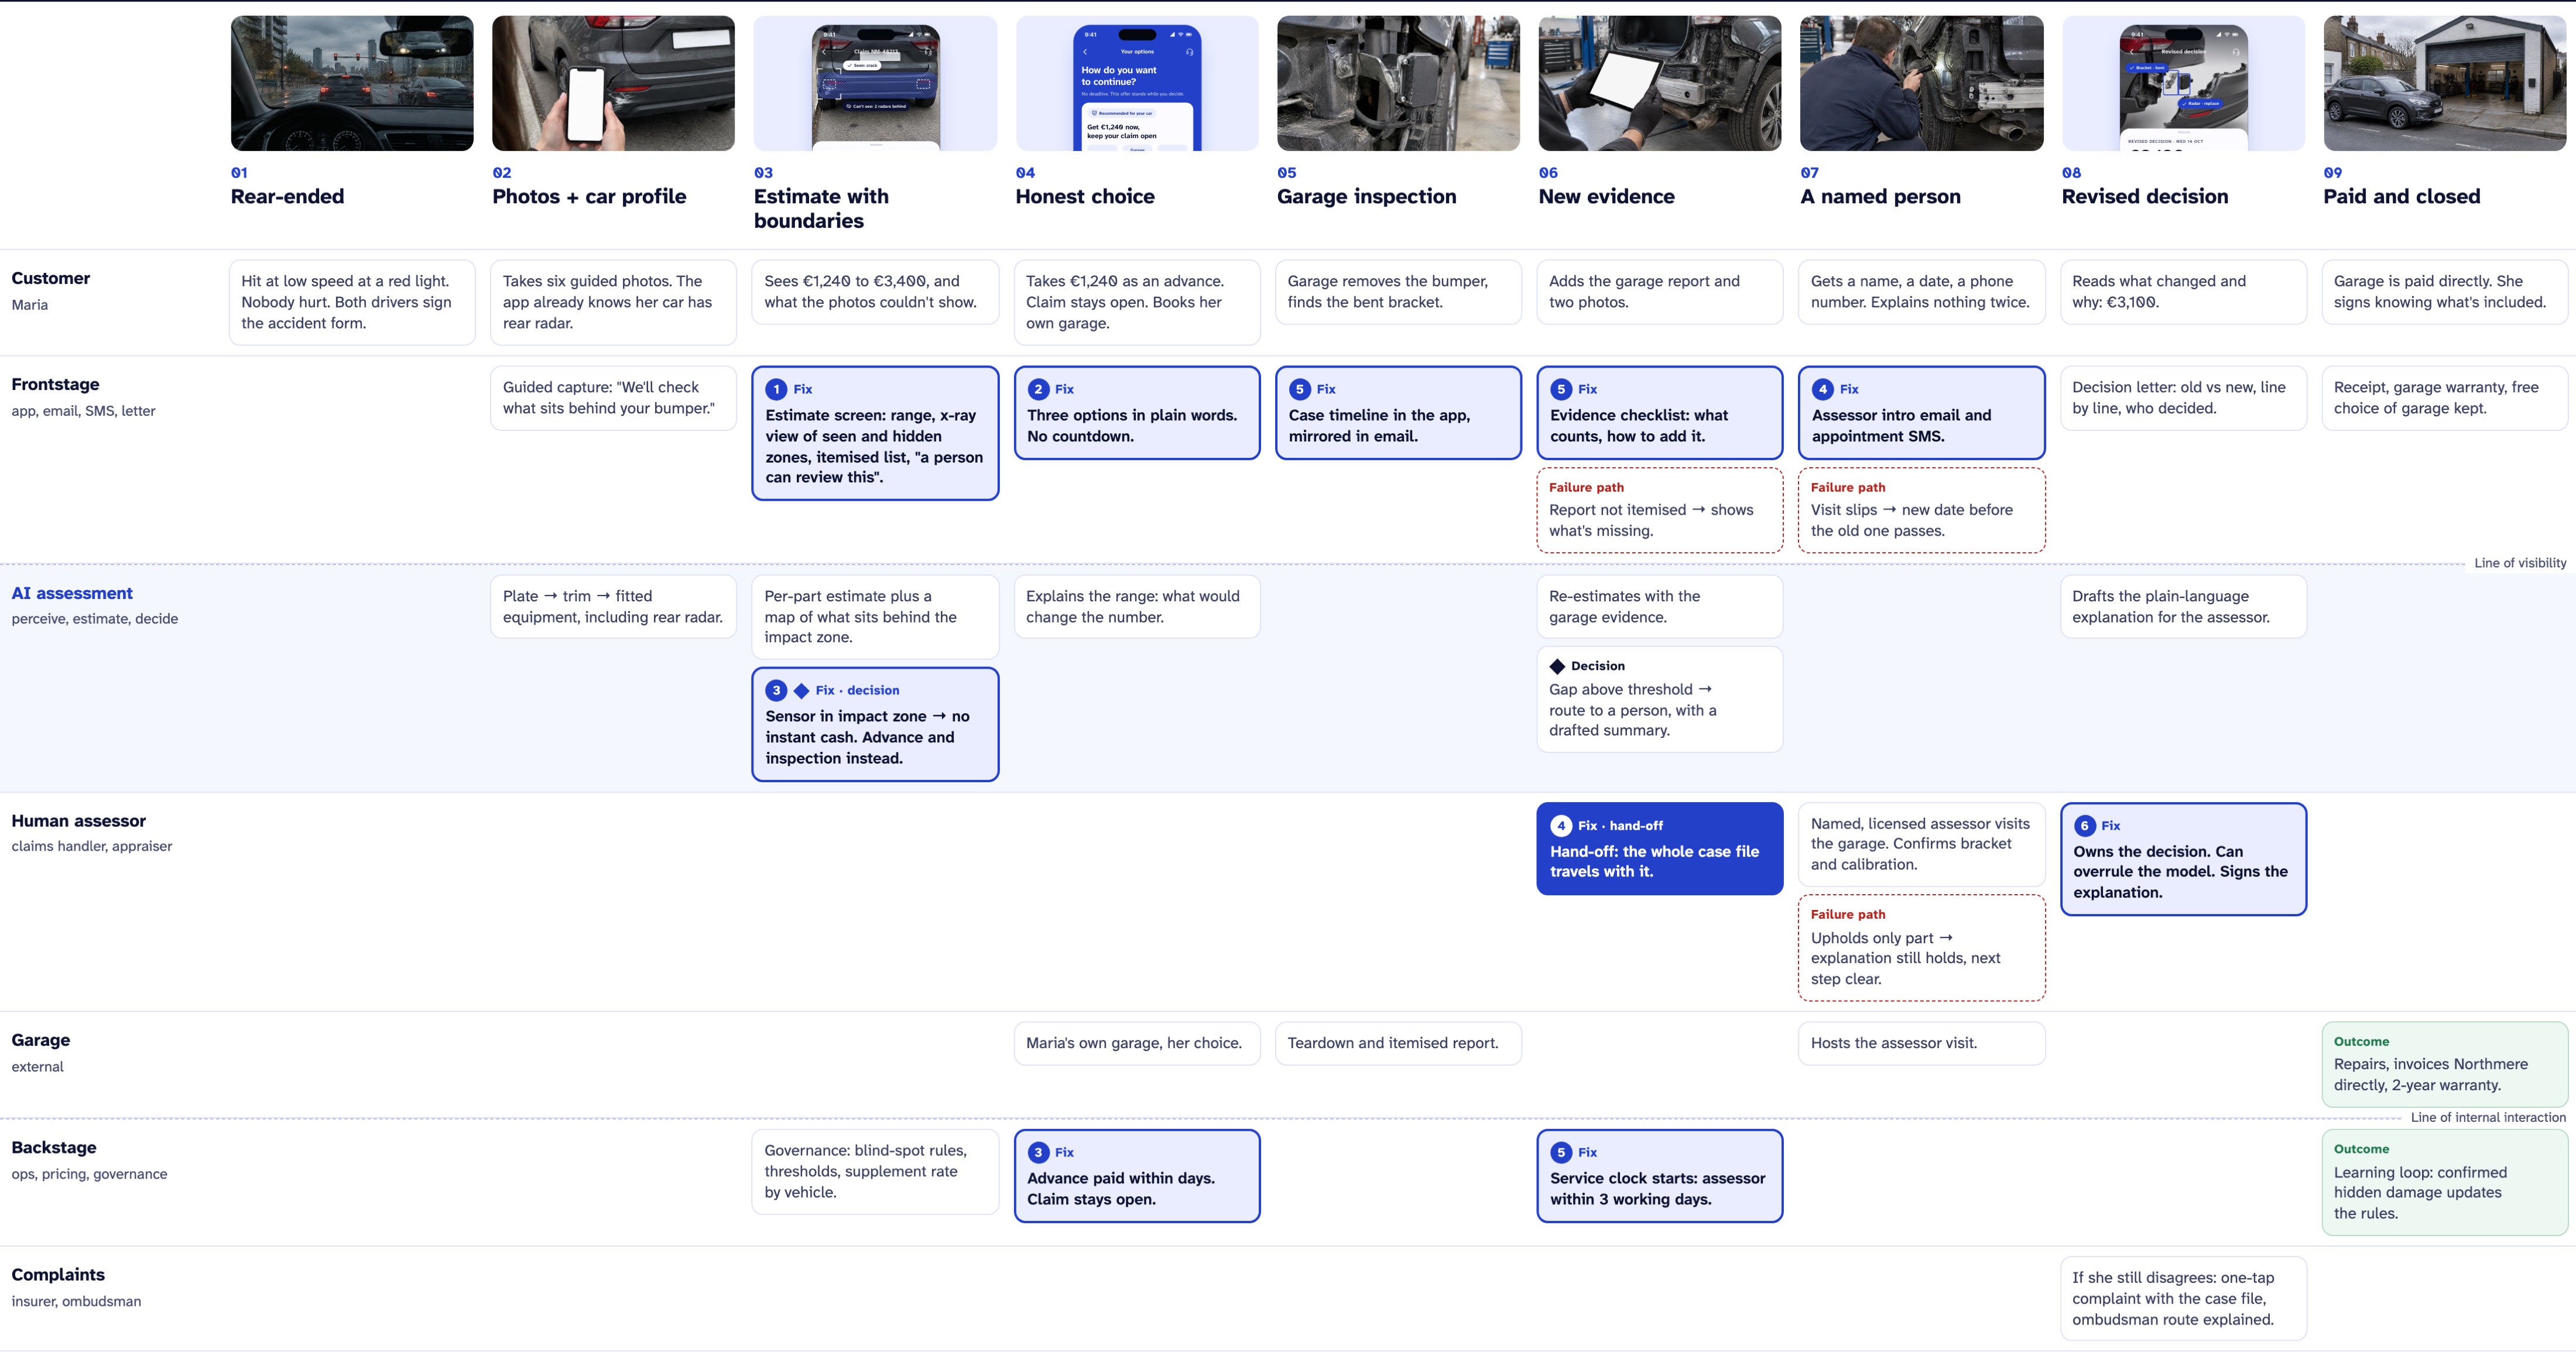Open the Garage inspection photo
This screenshot has width=2576, height=1352.
[1398, 83]
